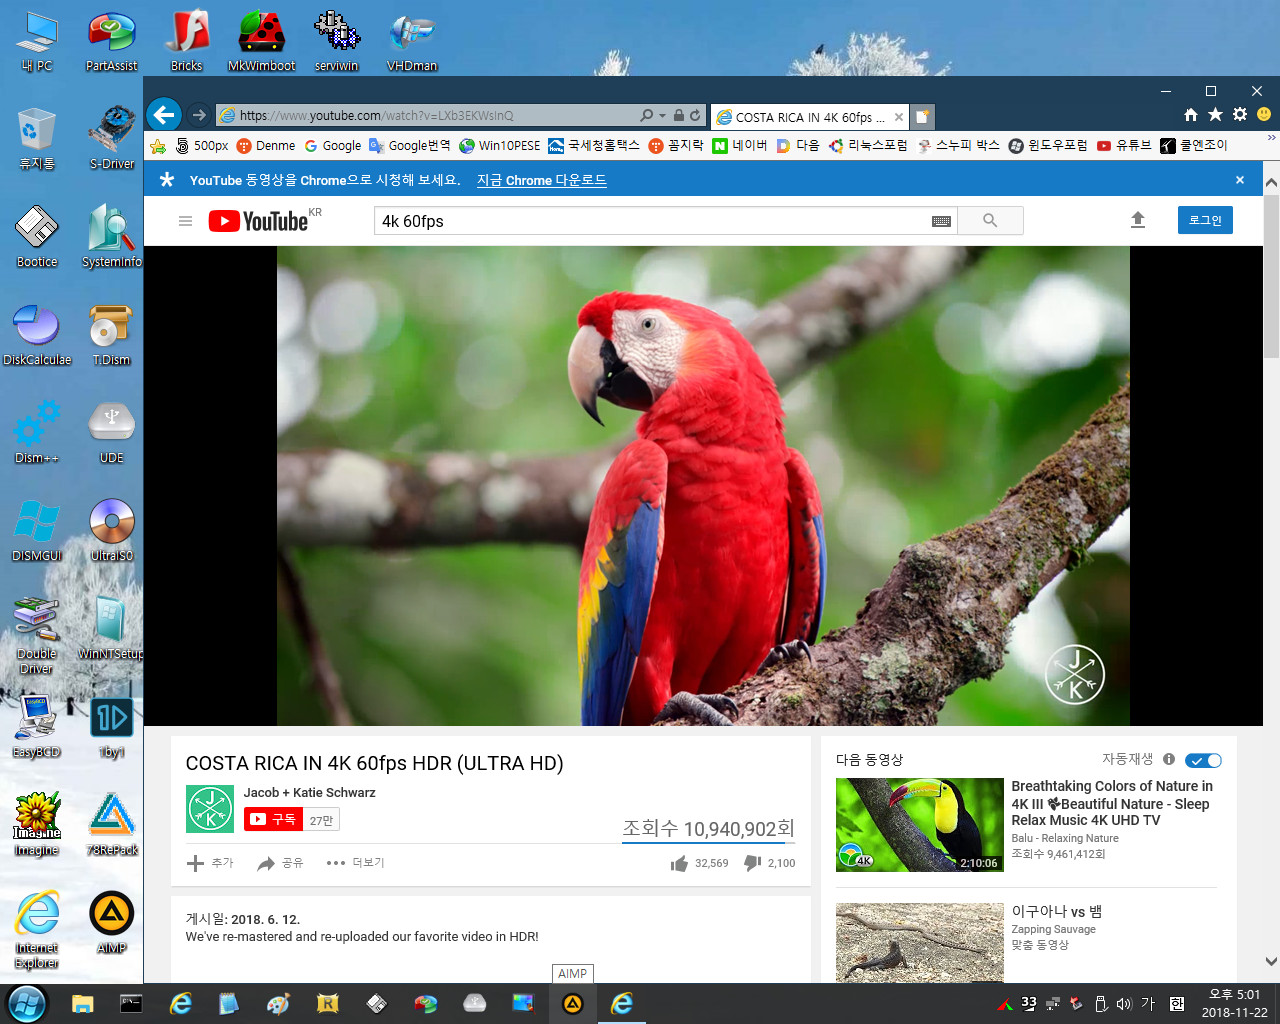Open the AIMP desktop icon

point(111,921)
